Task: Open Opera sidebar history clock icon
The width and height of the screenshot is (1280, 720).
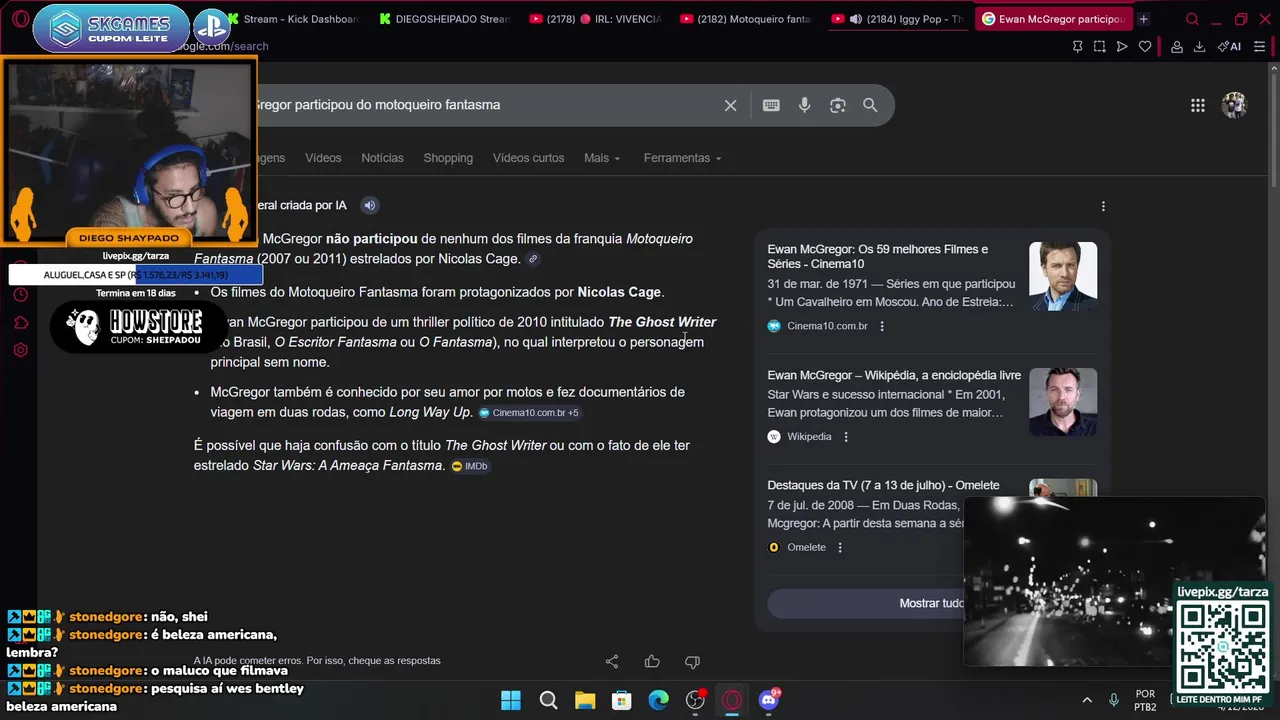Action: 20,295
